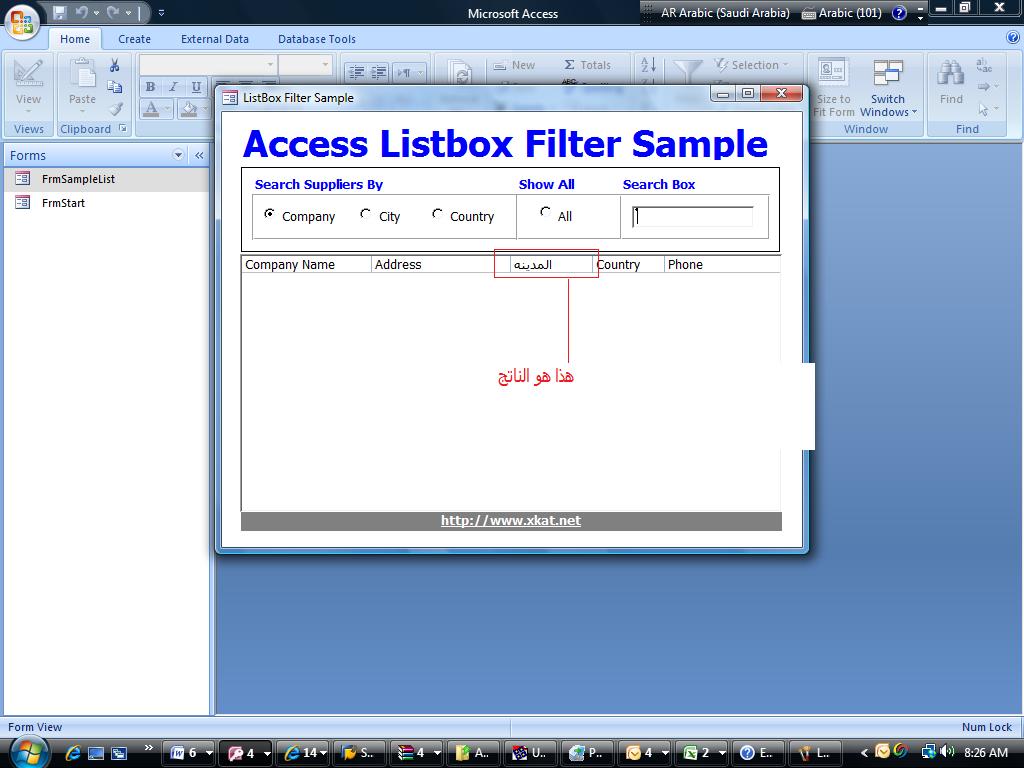Click the View button in Views group
The width and height of the screenshot is (1024, 768).
[28, 86]
